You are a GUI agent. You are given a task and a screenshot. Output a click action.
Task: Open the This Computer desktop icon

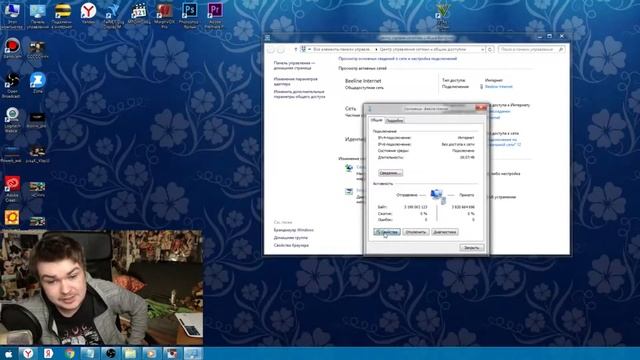[12, 15]
